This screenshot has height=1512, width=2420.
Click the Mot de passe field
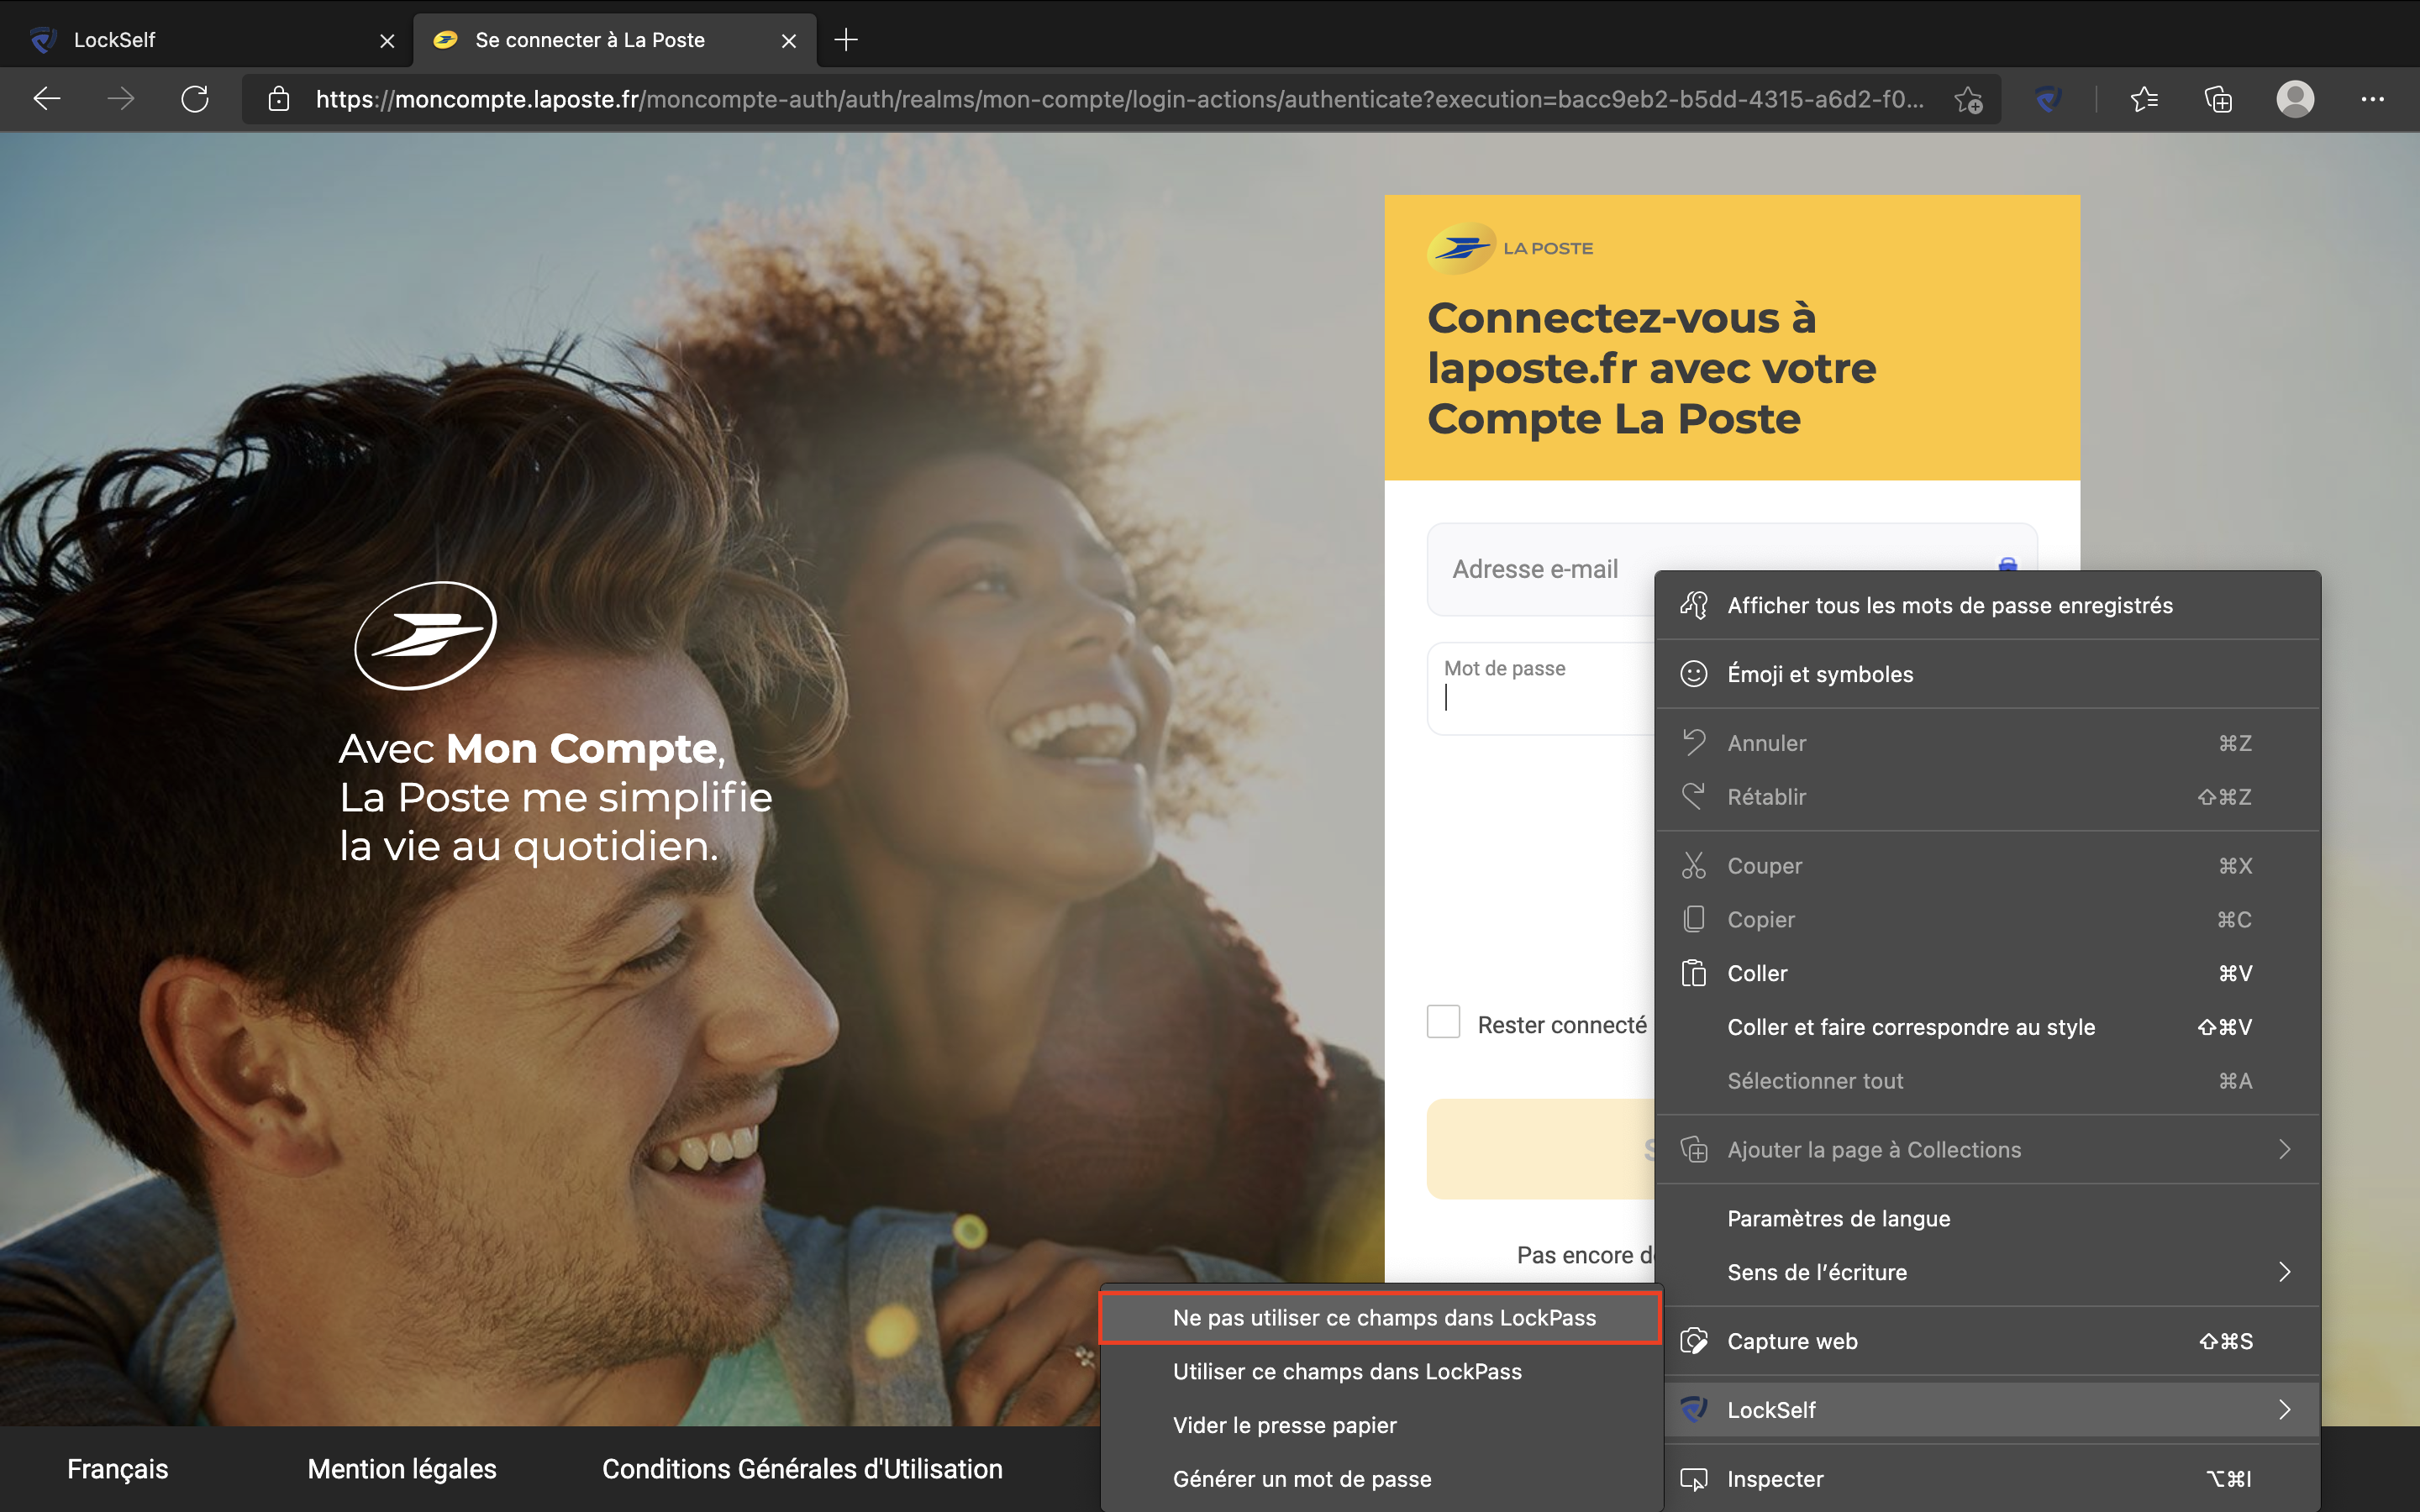(x=1541, y=688)
